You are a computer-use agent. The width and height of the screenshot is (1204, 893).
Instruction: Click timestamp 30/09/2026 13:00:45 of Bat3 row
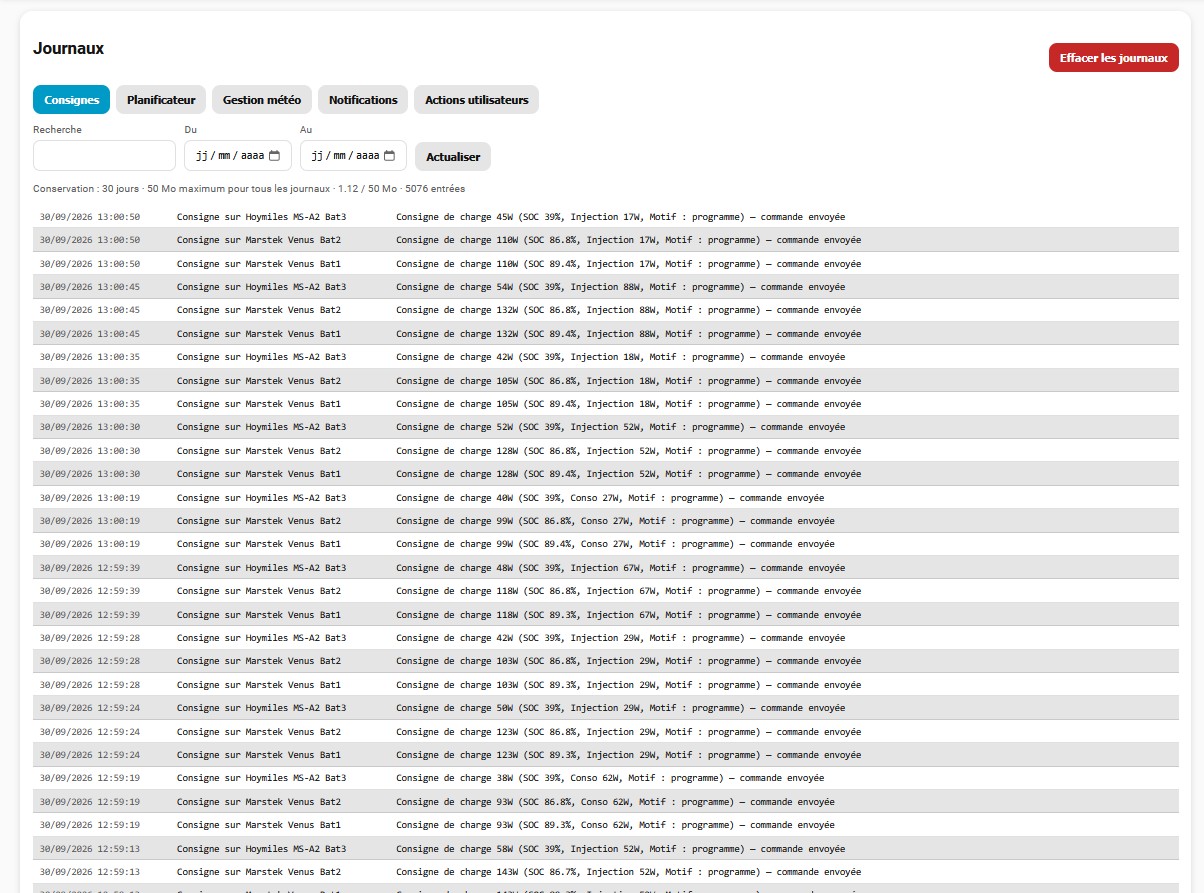coord(89,287)
